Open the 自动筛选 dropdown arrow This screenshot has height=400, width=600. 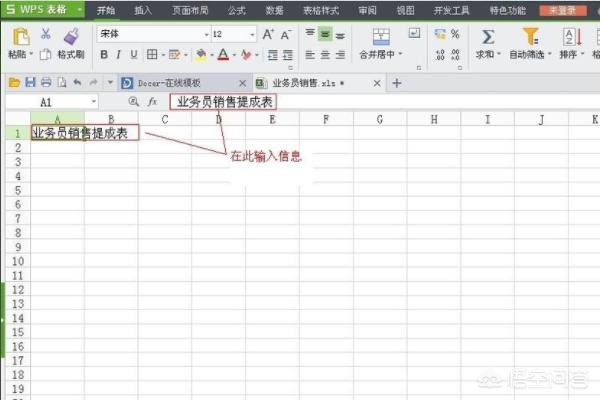549,54
